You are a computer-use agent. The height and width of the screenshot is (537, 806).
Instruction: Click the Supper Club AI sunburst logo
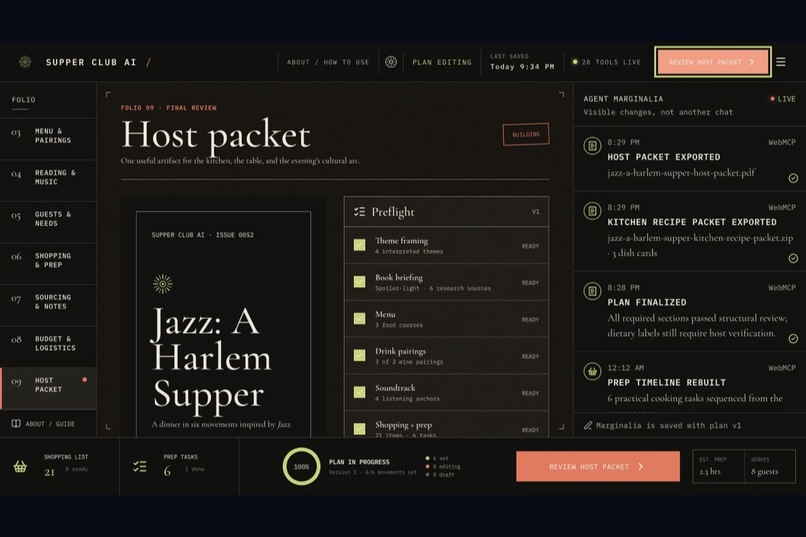coord(25,62)
